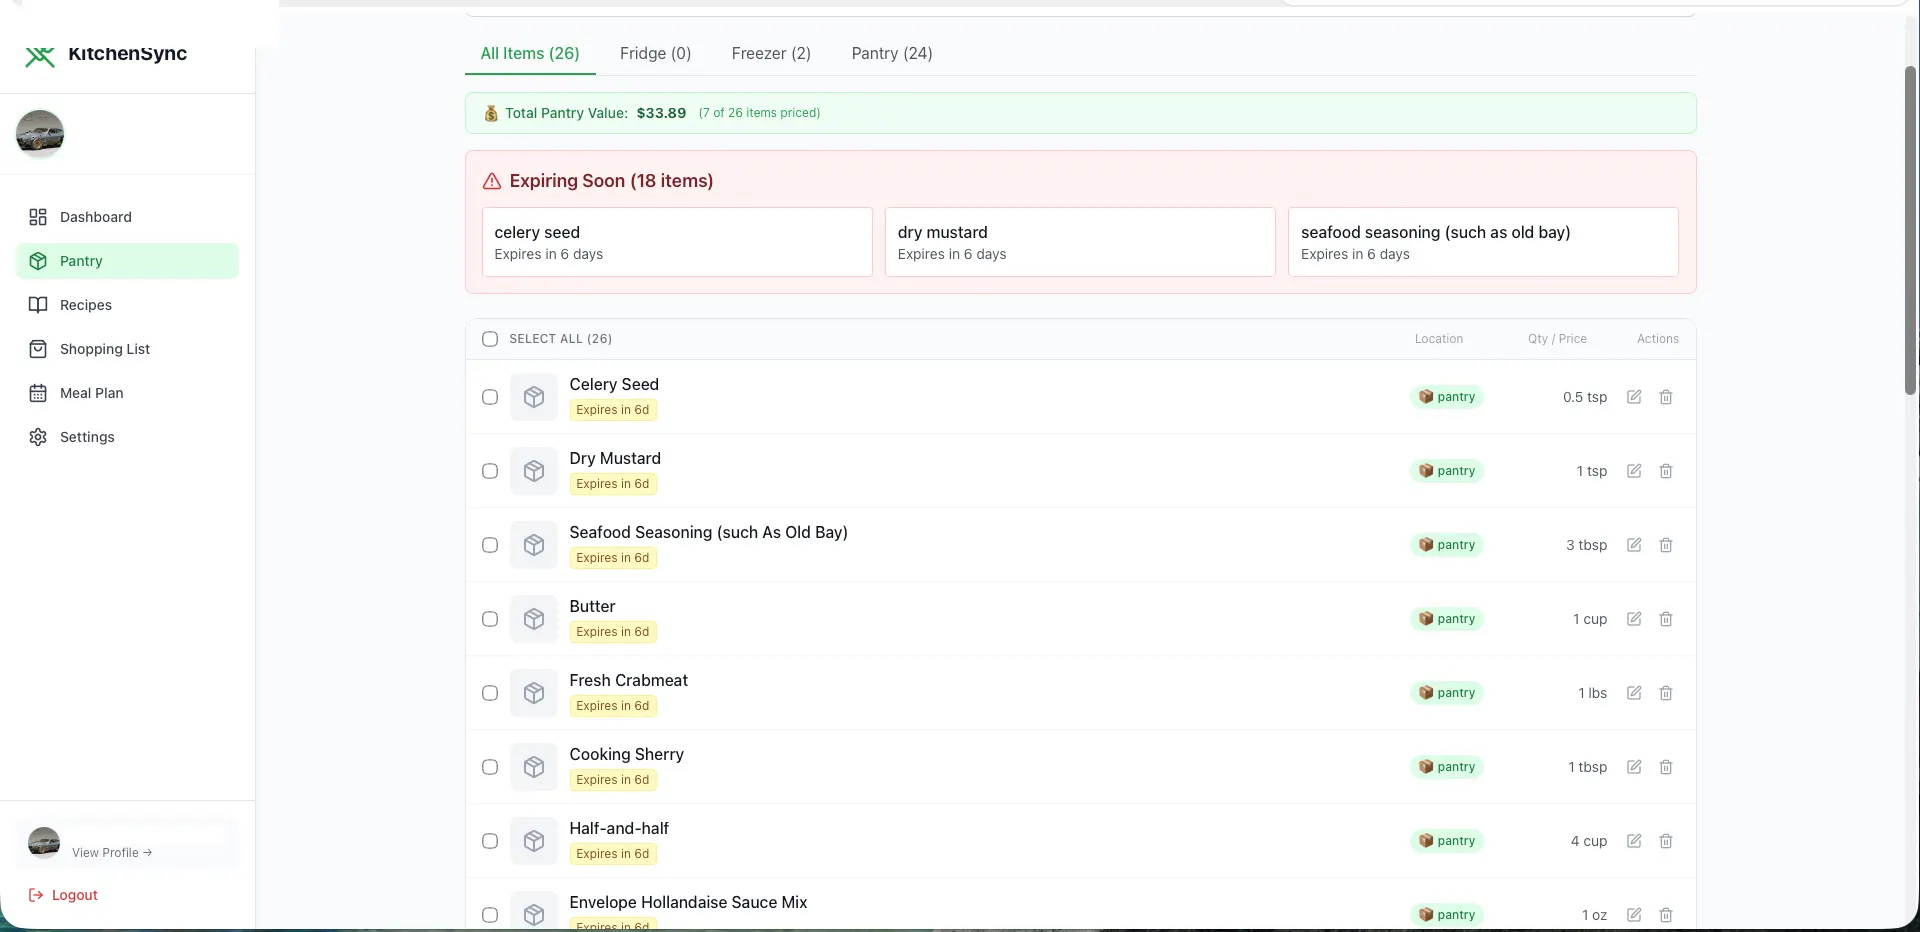Viewport: 1920px width, 932px height.
Task: Click the '4 cup' quantity for Half-and-half
Action: pos(1588,841)
